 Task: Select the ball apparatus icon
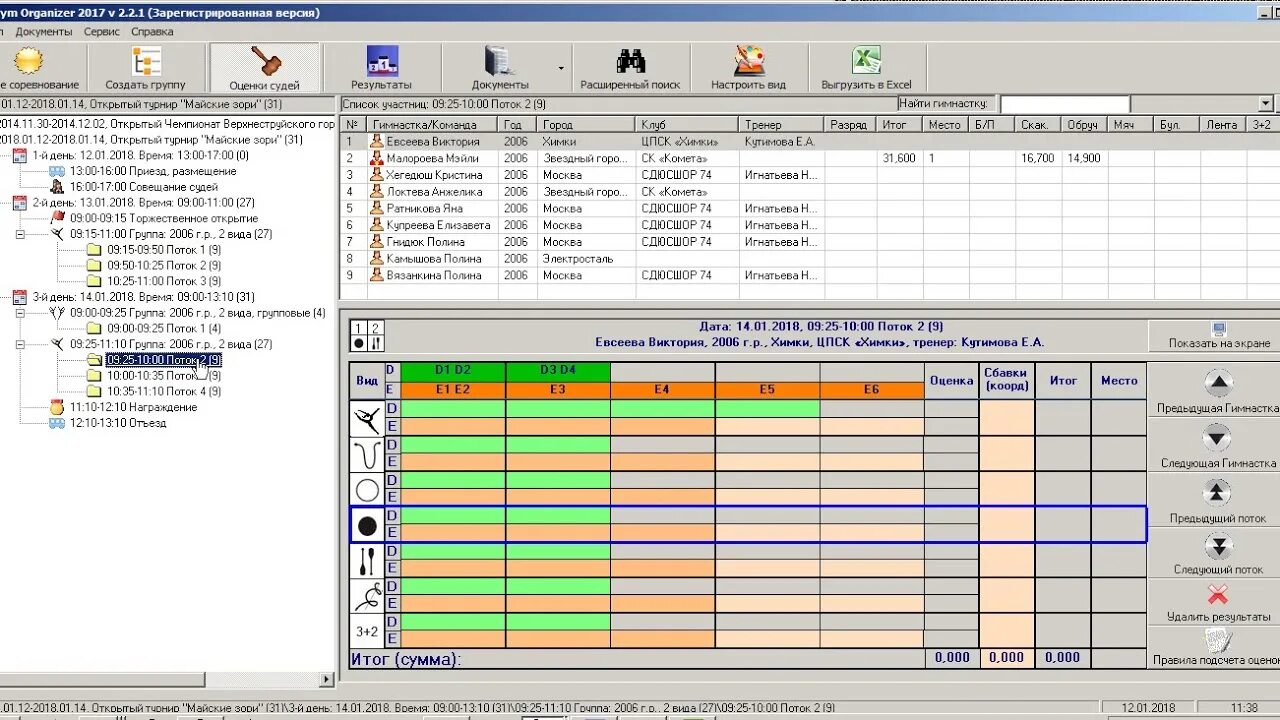(367, 525)
